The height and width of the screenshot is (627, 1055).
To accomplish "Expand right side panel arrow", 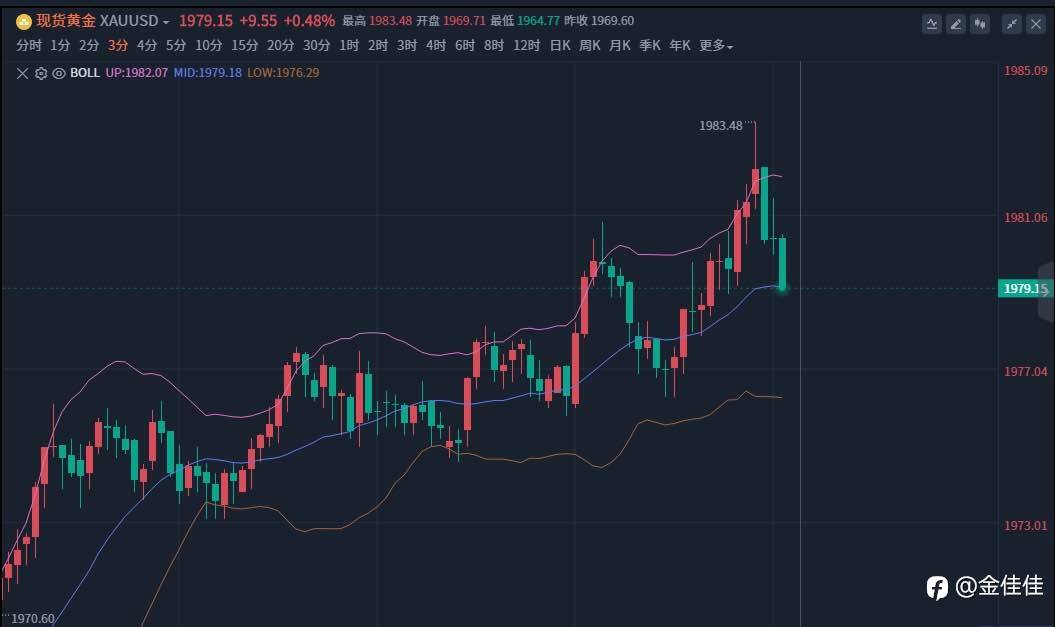I will (1046, 289).
